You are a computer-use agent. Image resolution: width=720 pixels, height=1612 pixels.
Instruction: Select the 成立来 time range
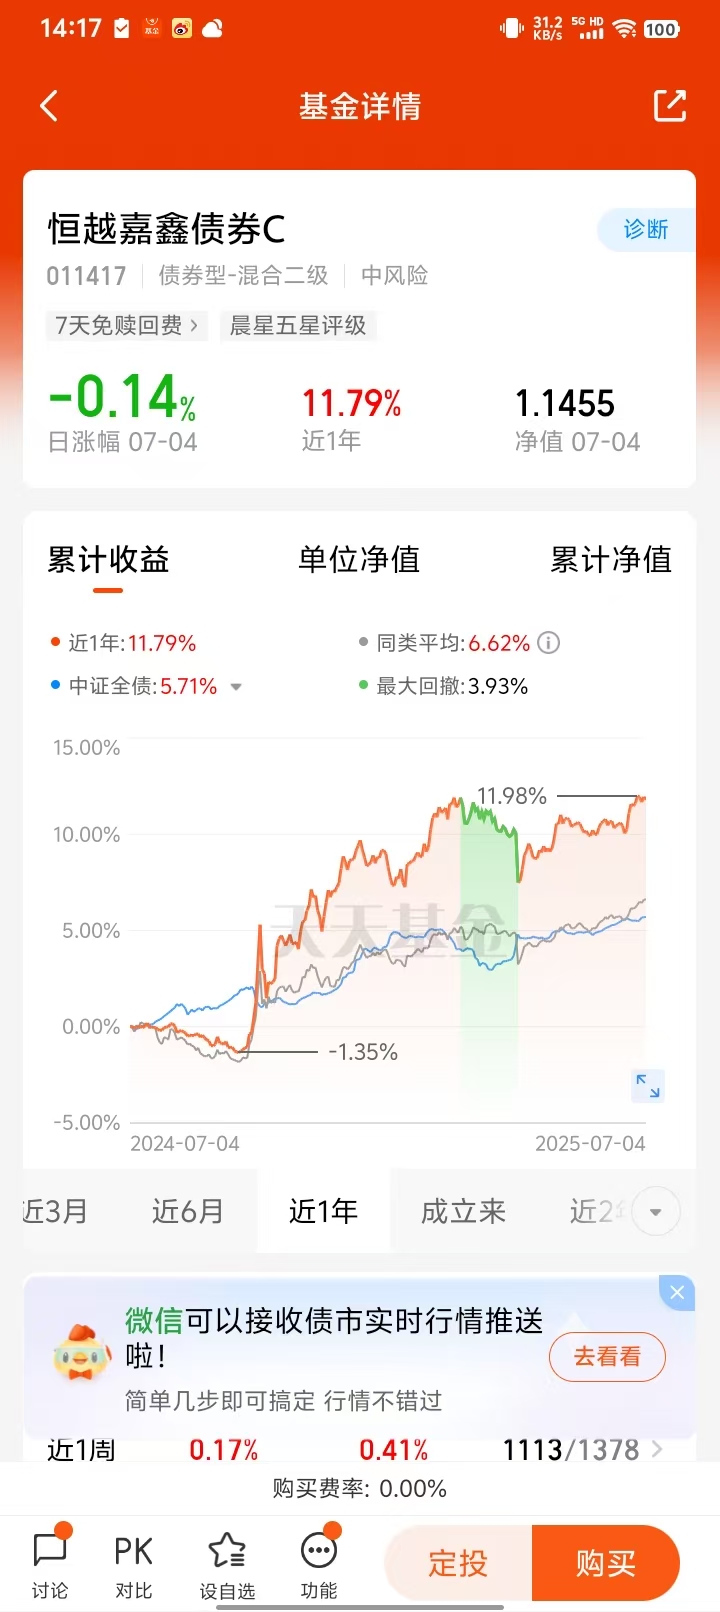pos(463,1211)
